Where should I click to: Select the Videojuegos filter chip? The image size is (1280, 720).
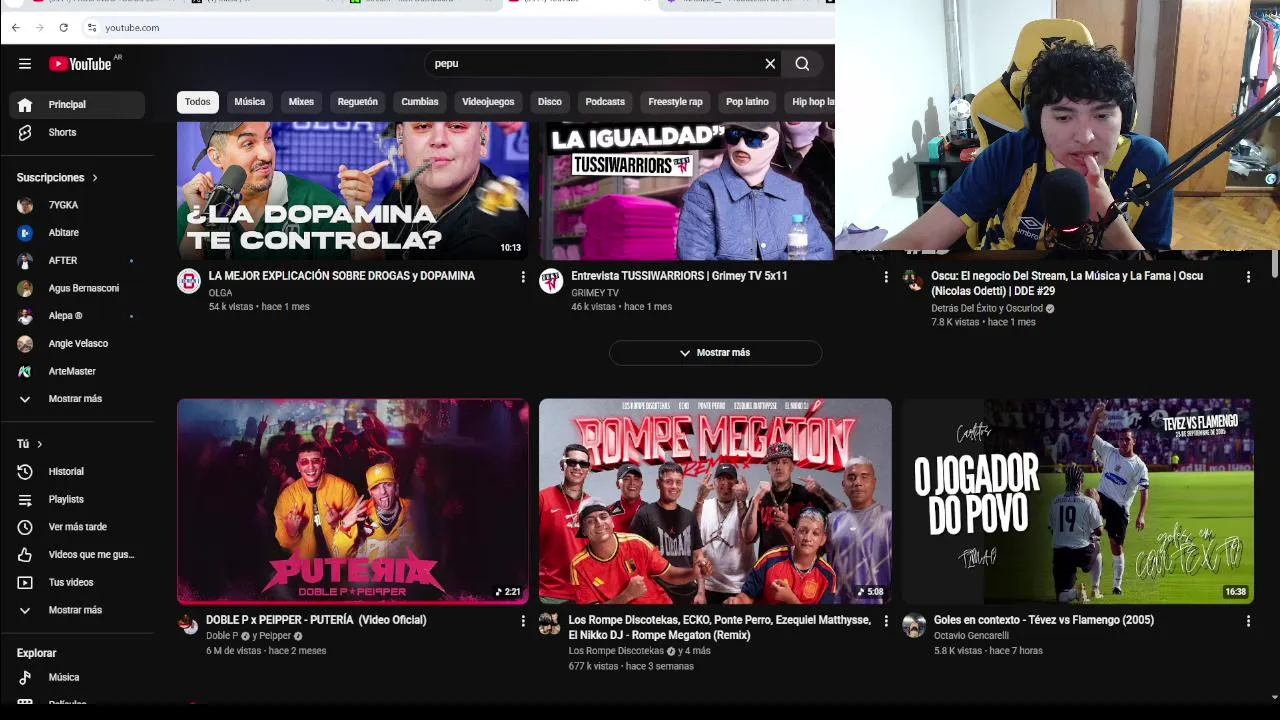click(488, 102)
